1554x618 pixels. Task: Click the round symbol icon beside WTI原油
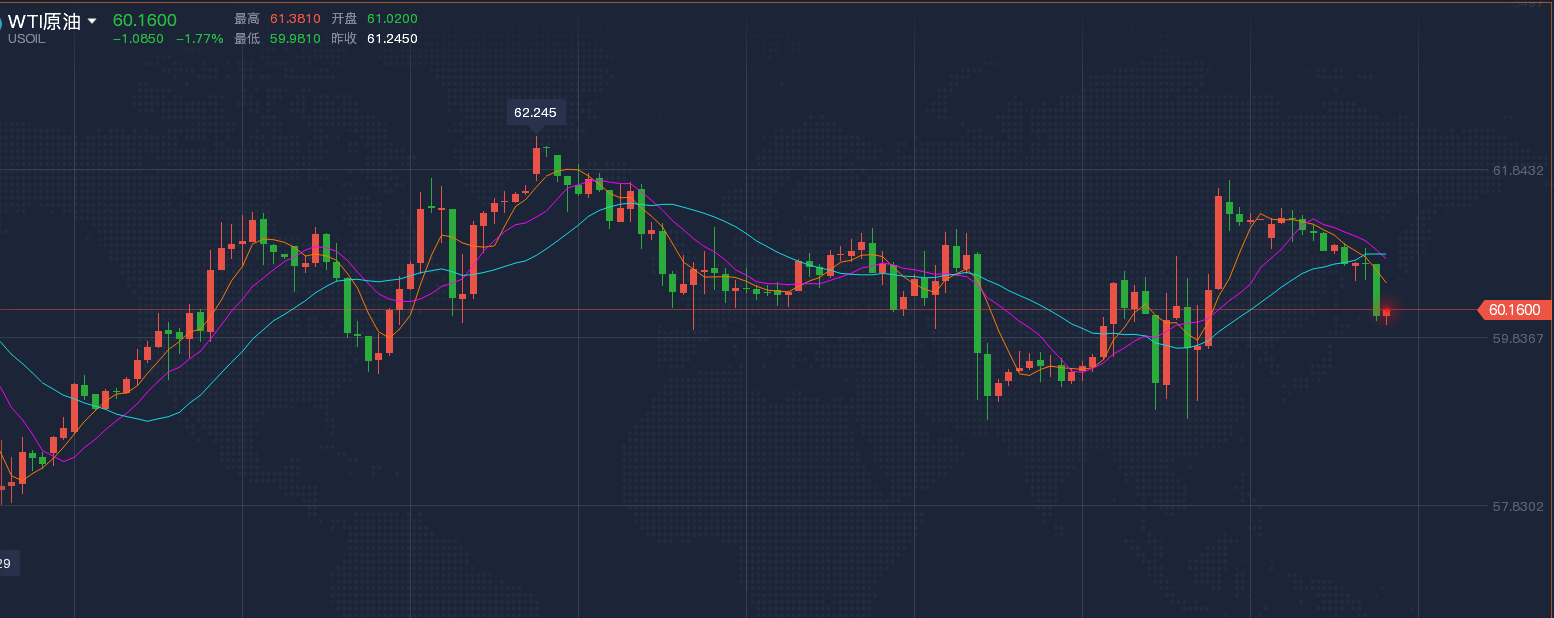(1, 21)
